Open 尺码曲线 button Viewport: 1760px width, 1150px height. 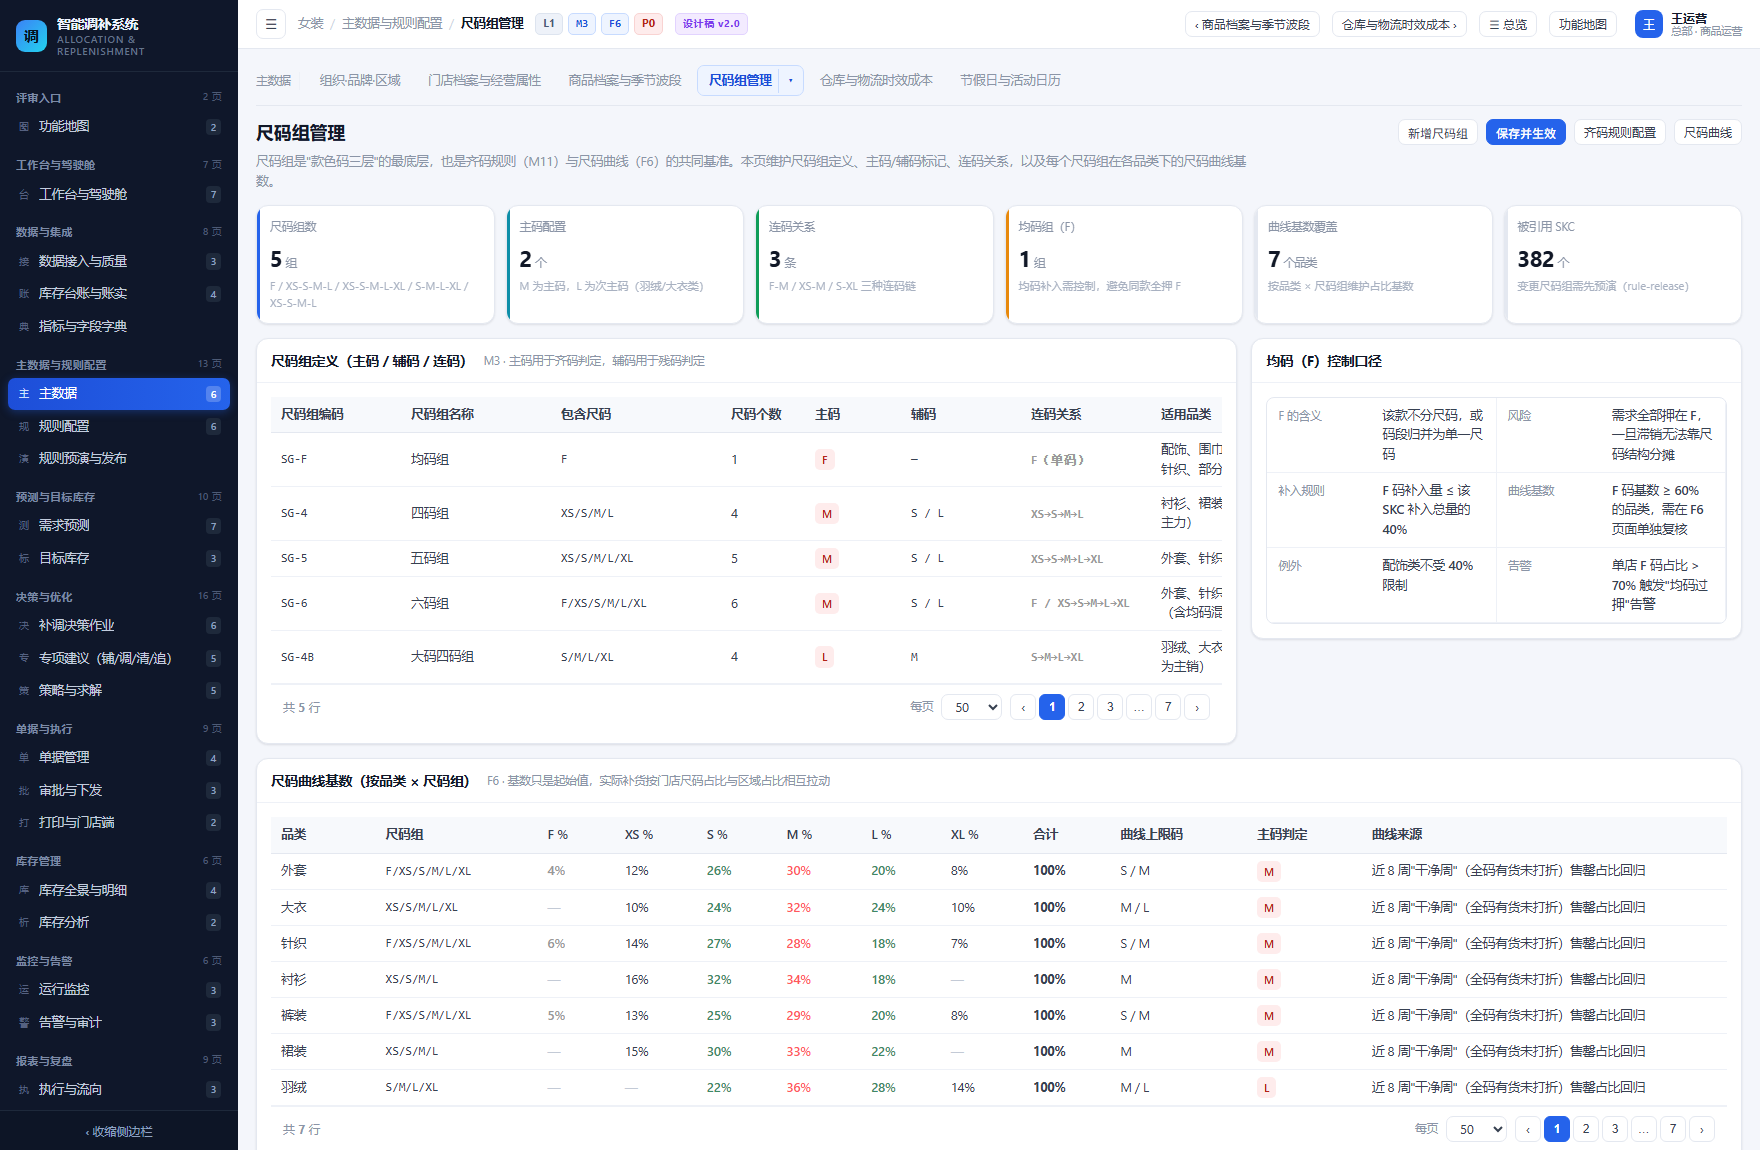[x=1708, y=133]
